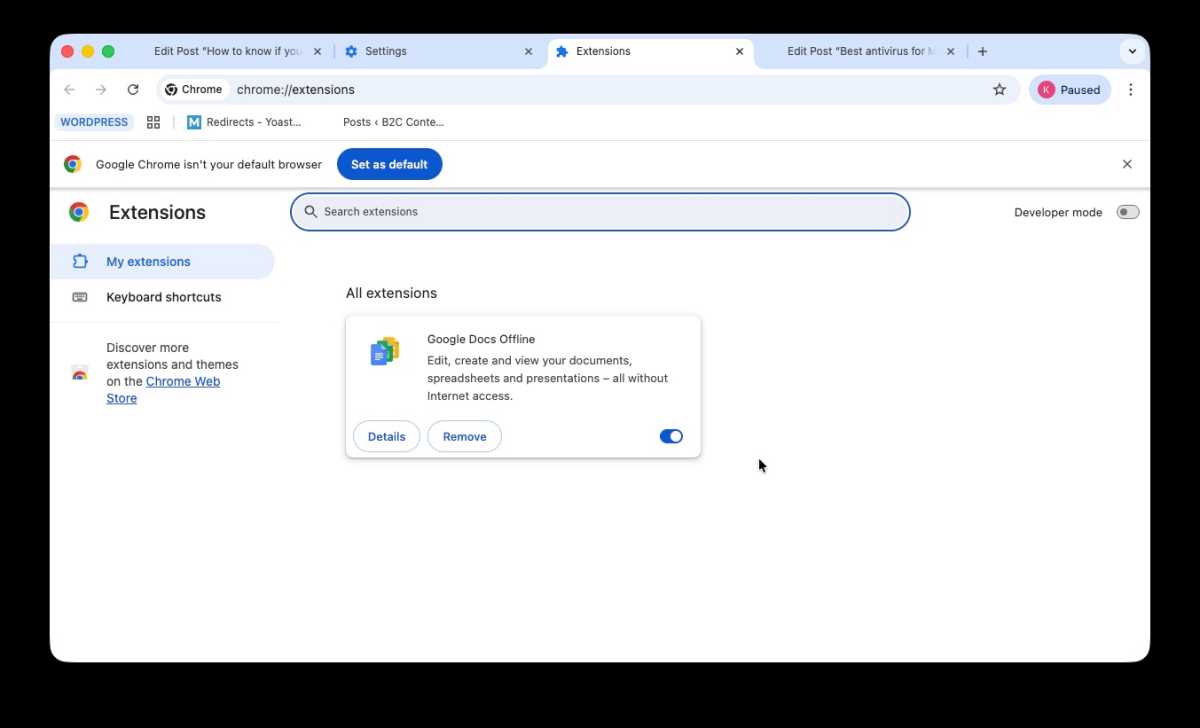Open the Chrome three-dot menu

point(1131,89)
